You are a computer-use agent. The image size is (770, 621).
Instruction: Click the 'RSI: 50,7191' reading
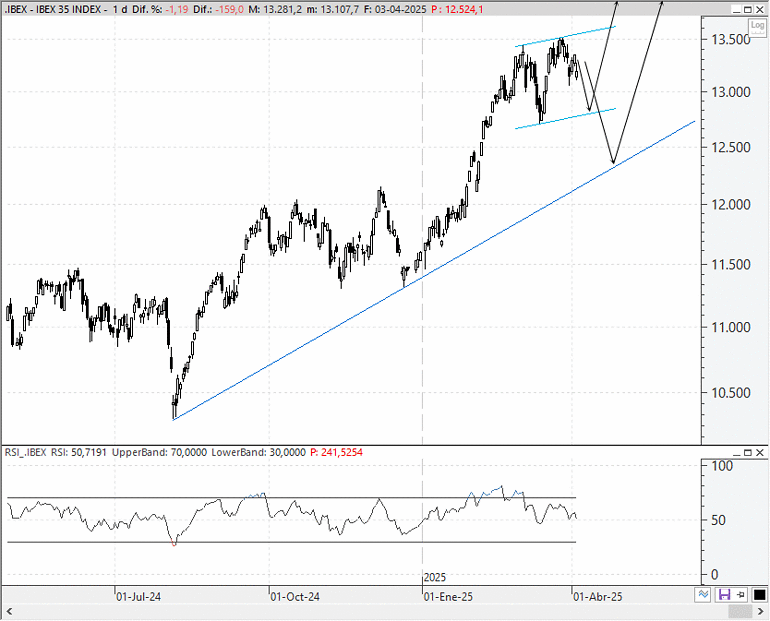[79, 452]
